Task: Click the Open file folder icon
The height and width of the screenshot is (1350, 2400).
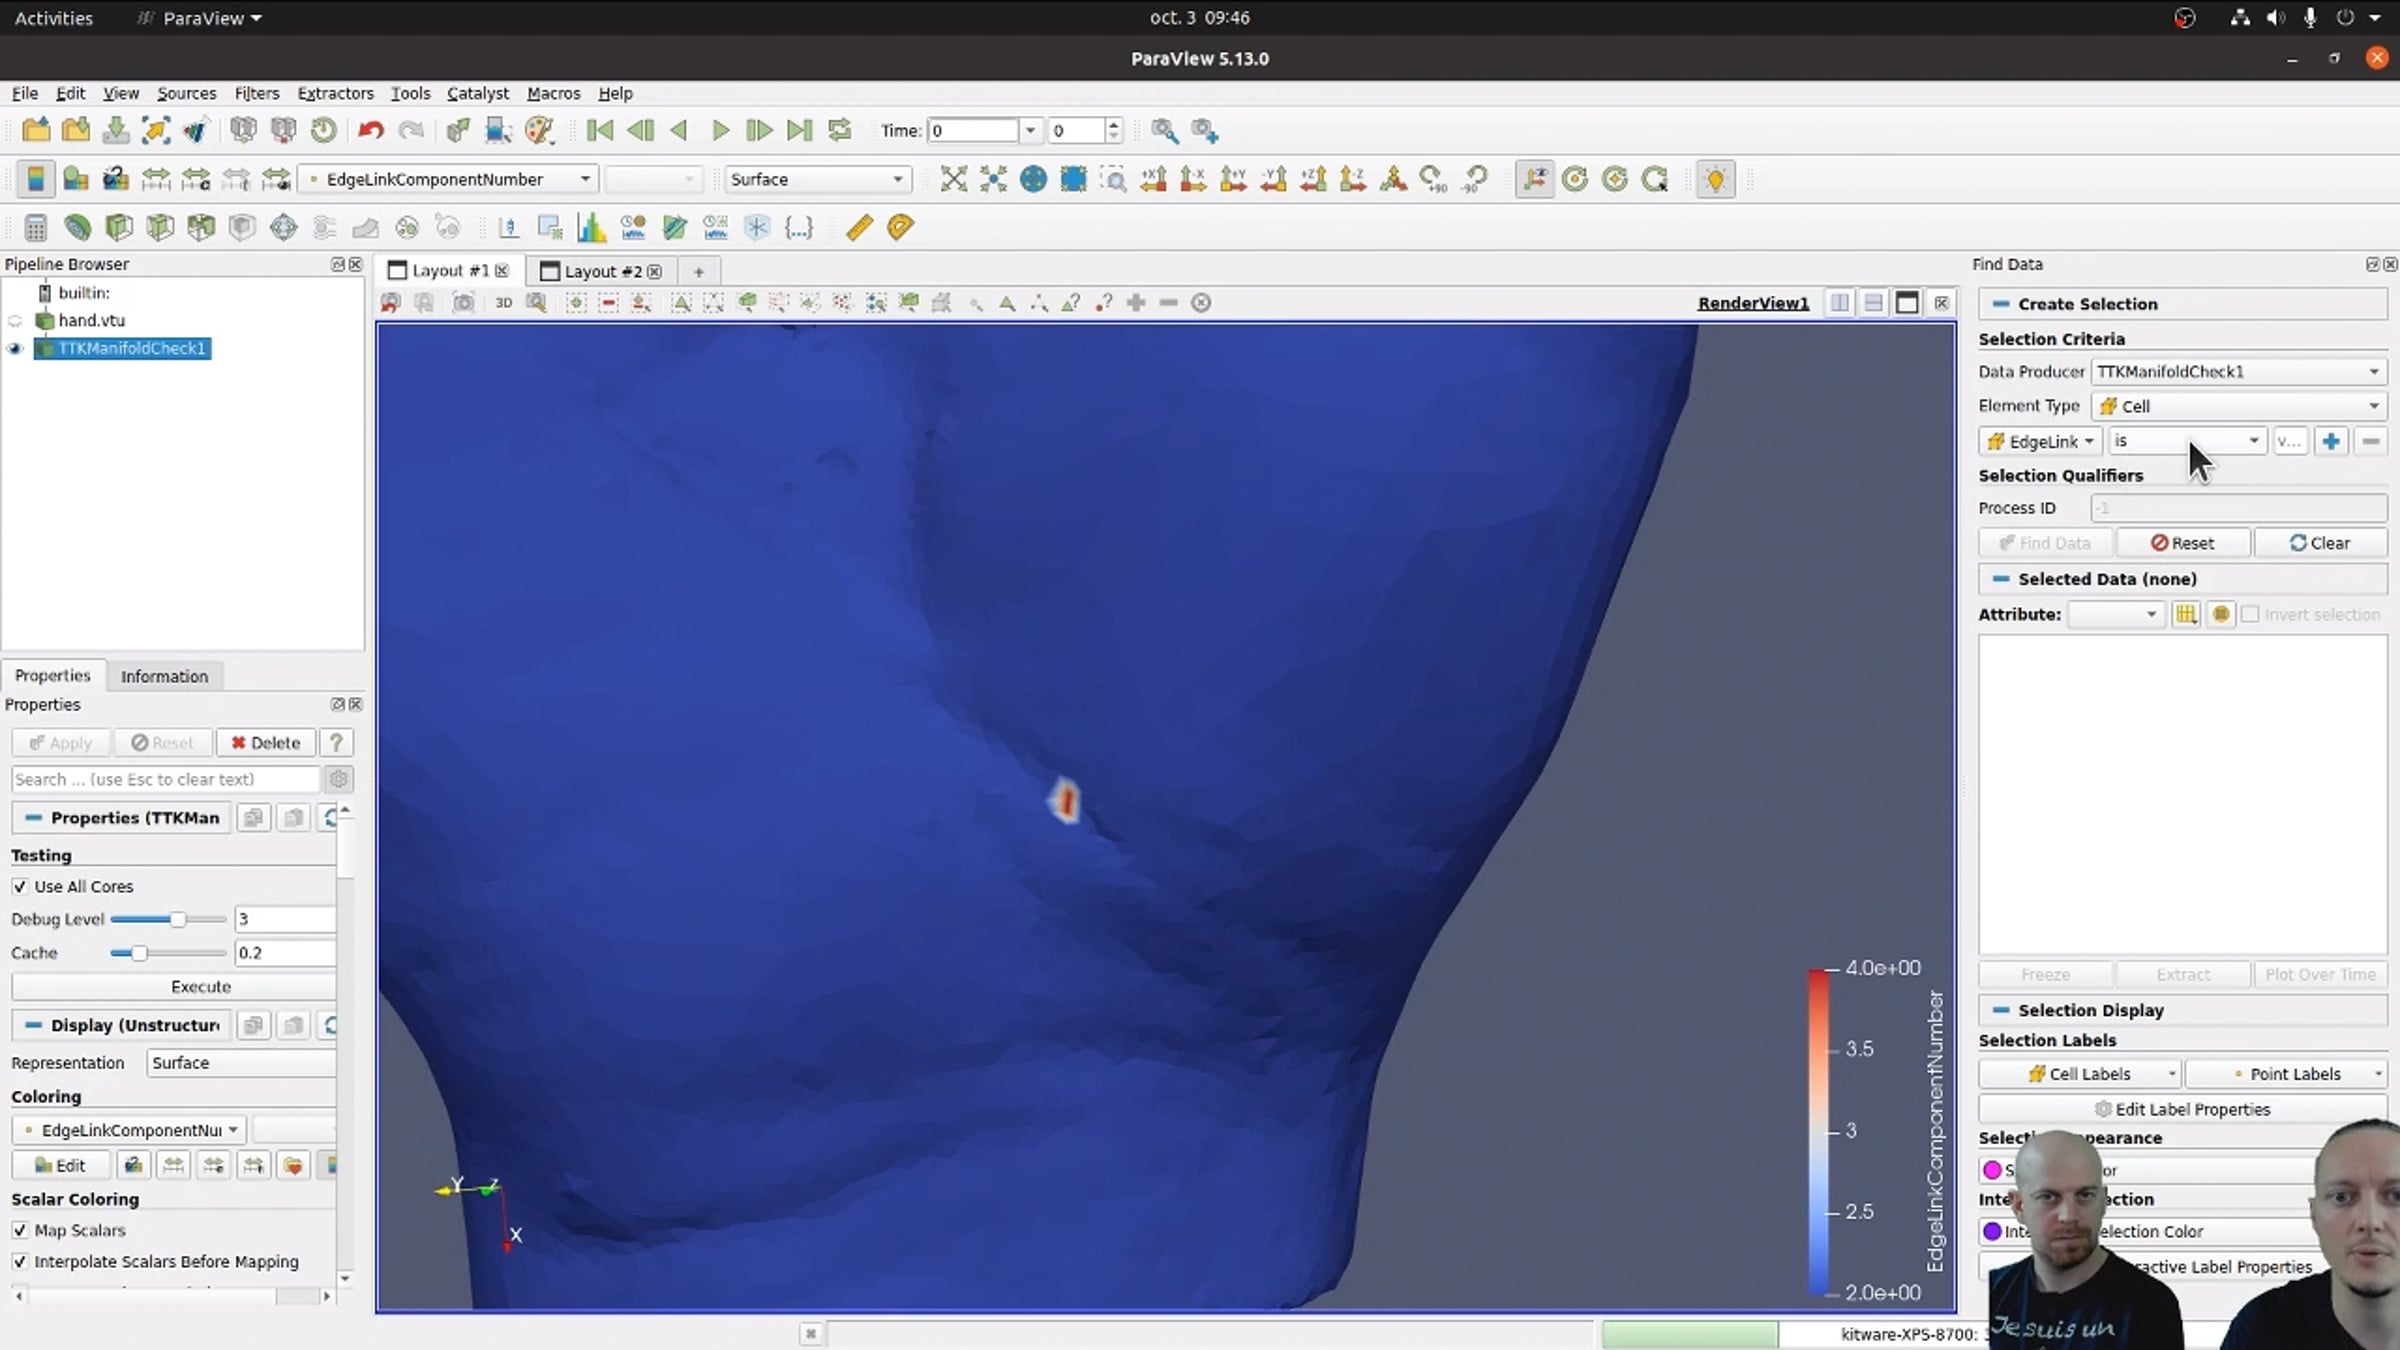Action: coord(36,130)
